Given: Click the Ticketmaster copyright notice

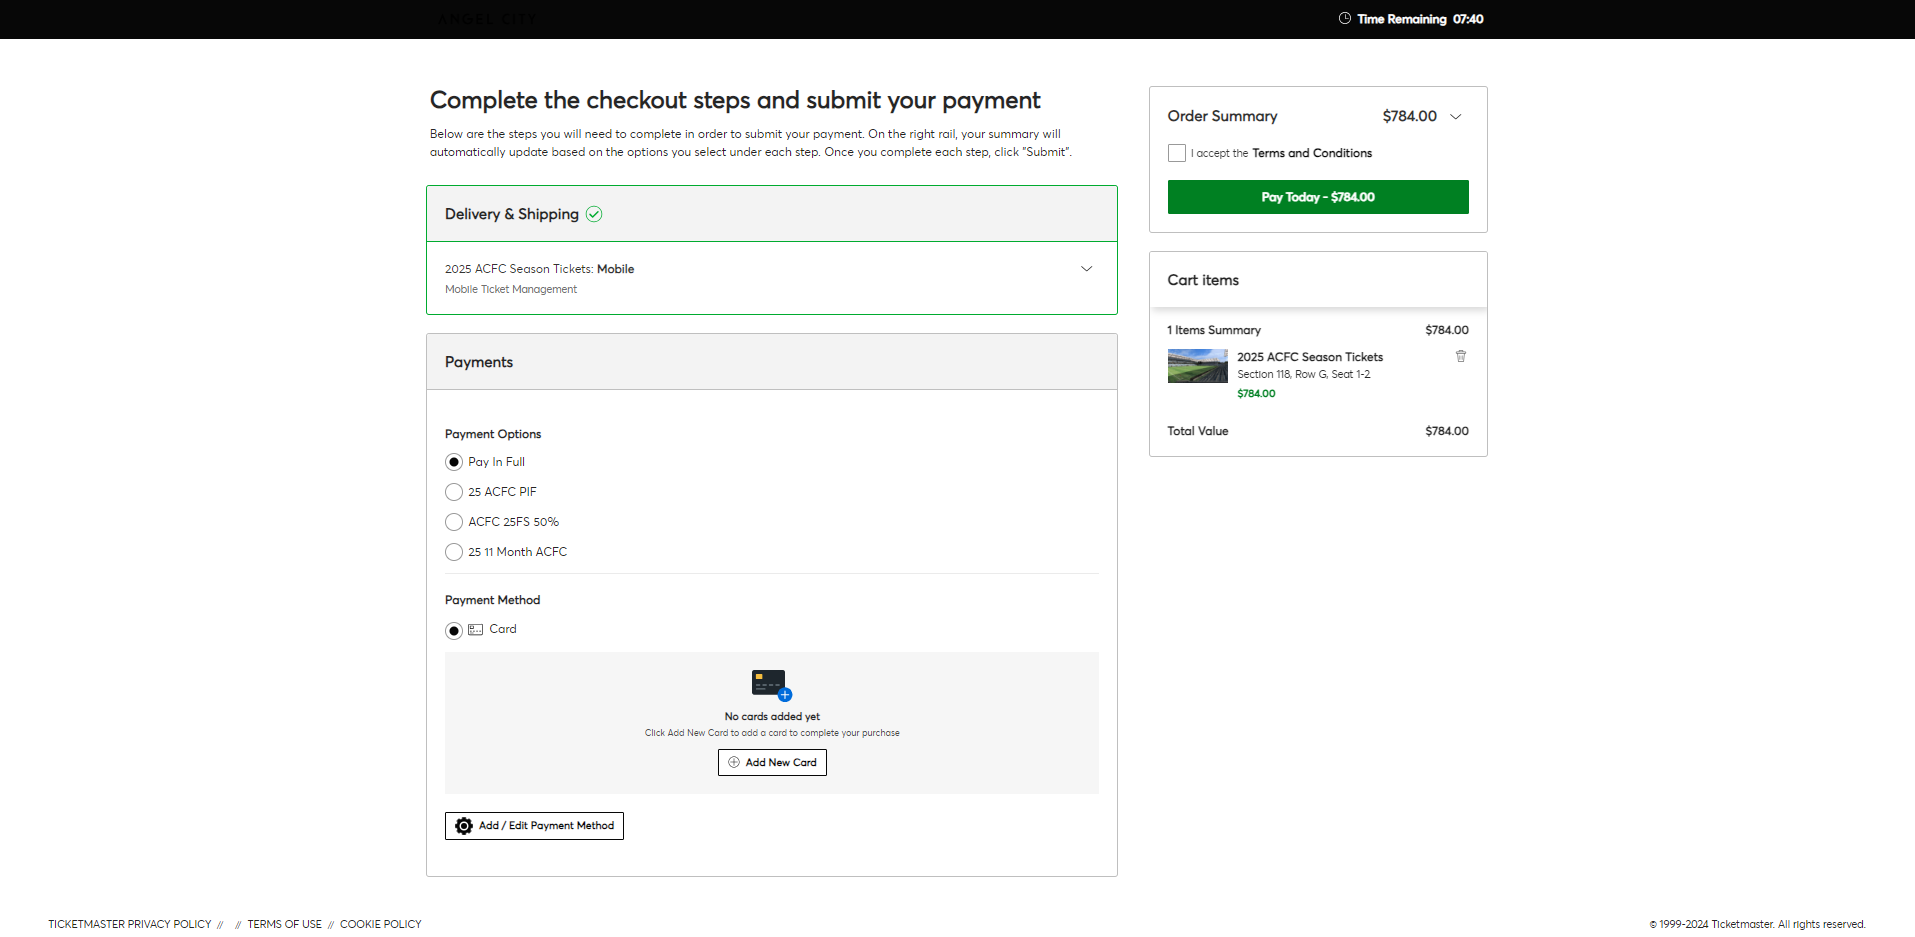Looking at the screenshot, I should click(1757, 924).
